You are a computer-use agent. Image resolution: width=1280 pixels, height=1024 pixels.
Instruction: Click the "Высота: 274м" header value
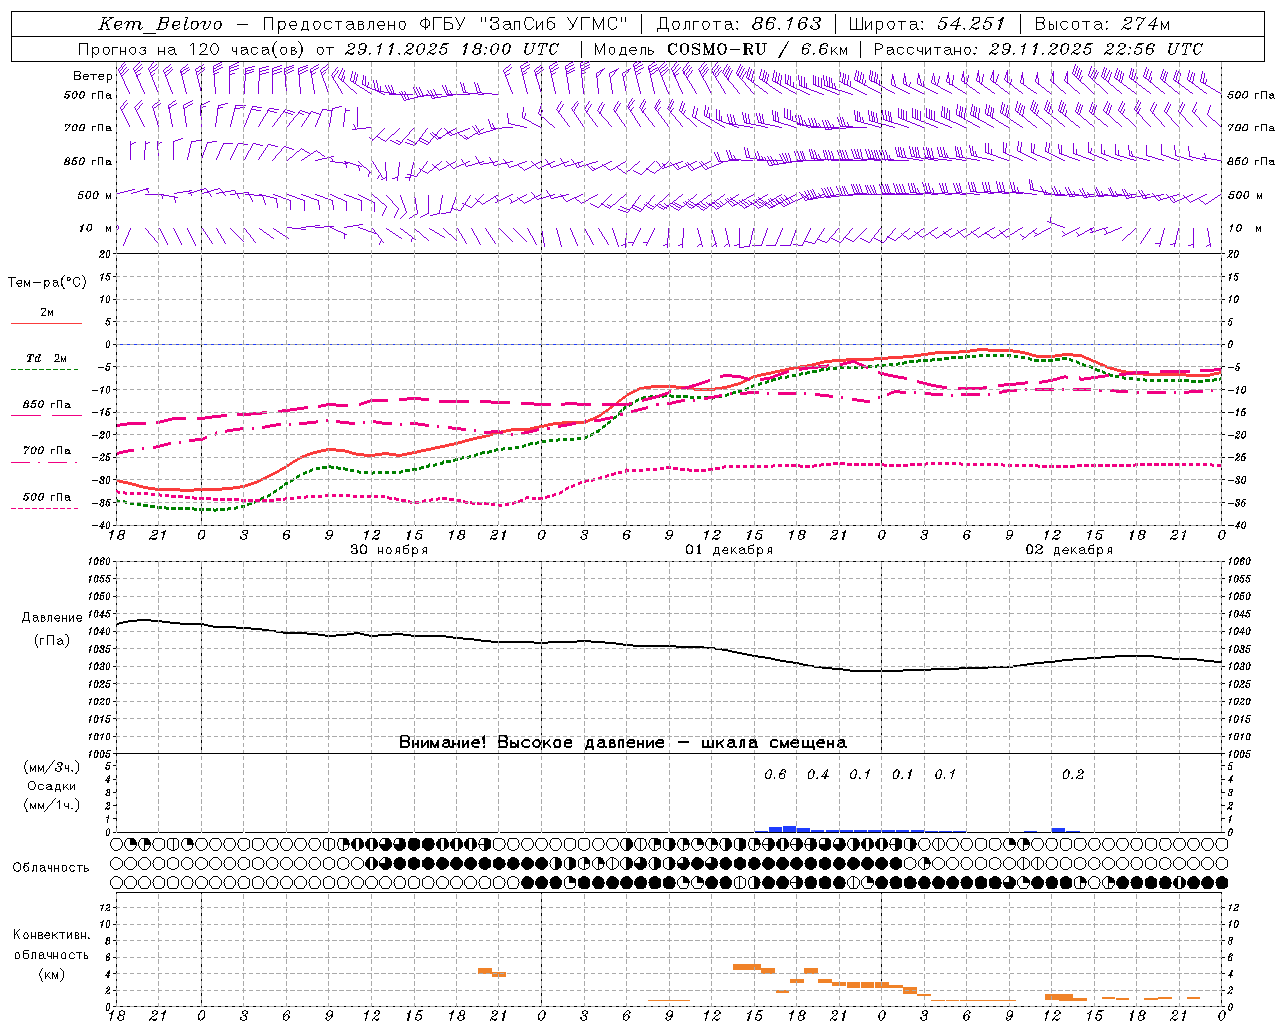coord(1103,24)
